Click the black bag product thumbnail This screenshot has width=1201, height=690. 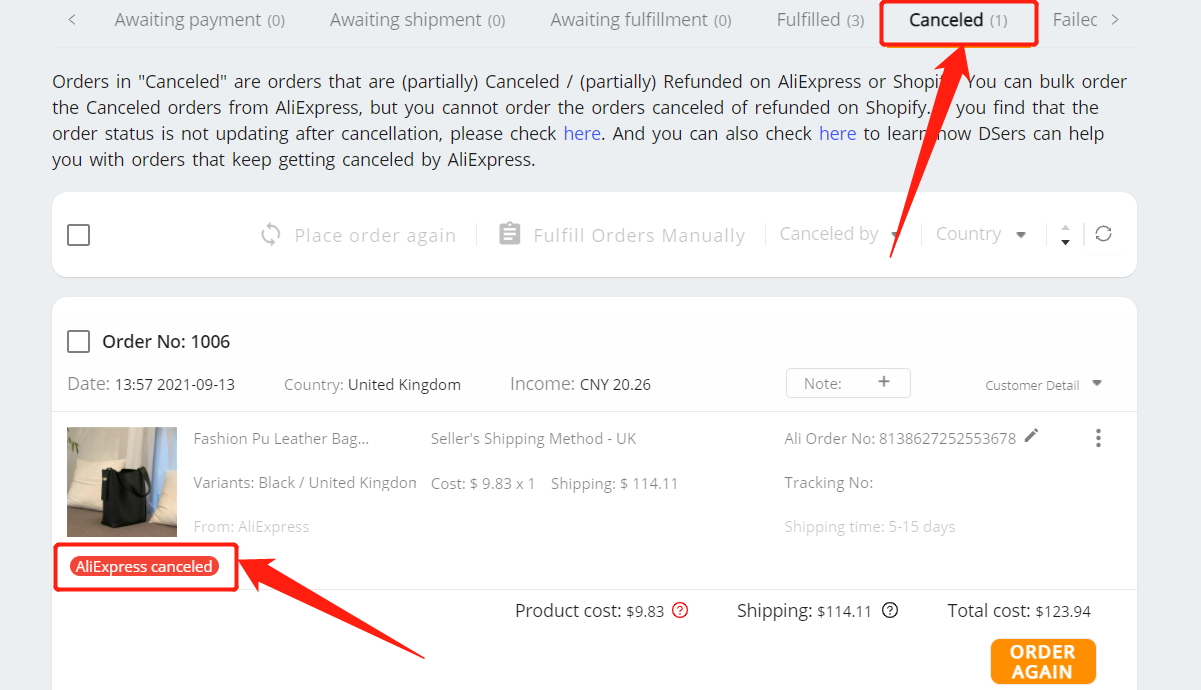[x=122, y=482]
